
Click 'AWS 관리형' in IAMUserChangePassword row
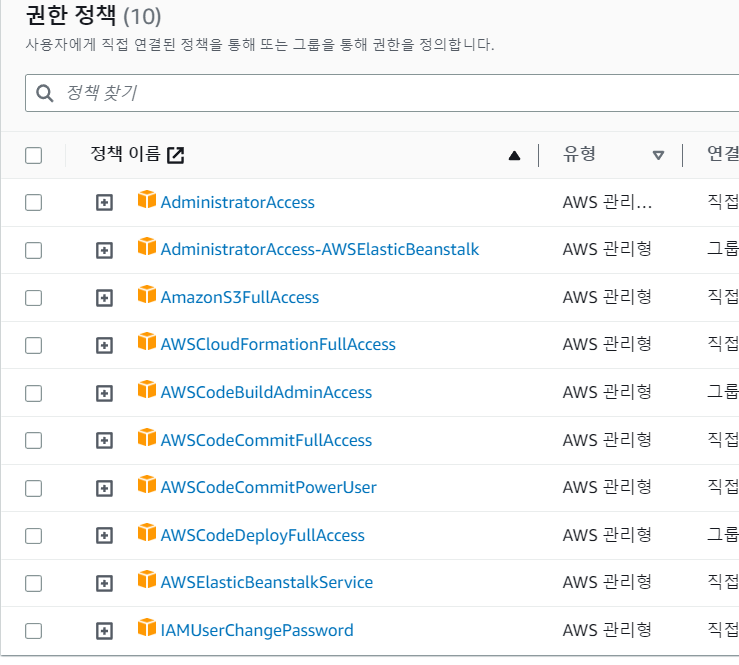[x=608, y=630]
